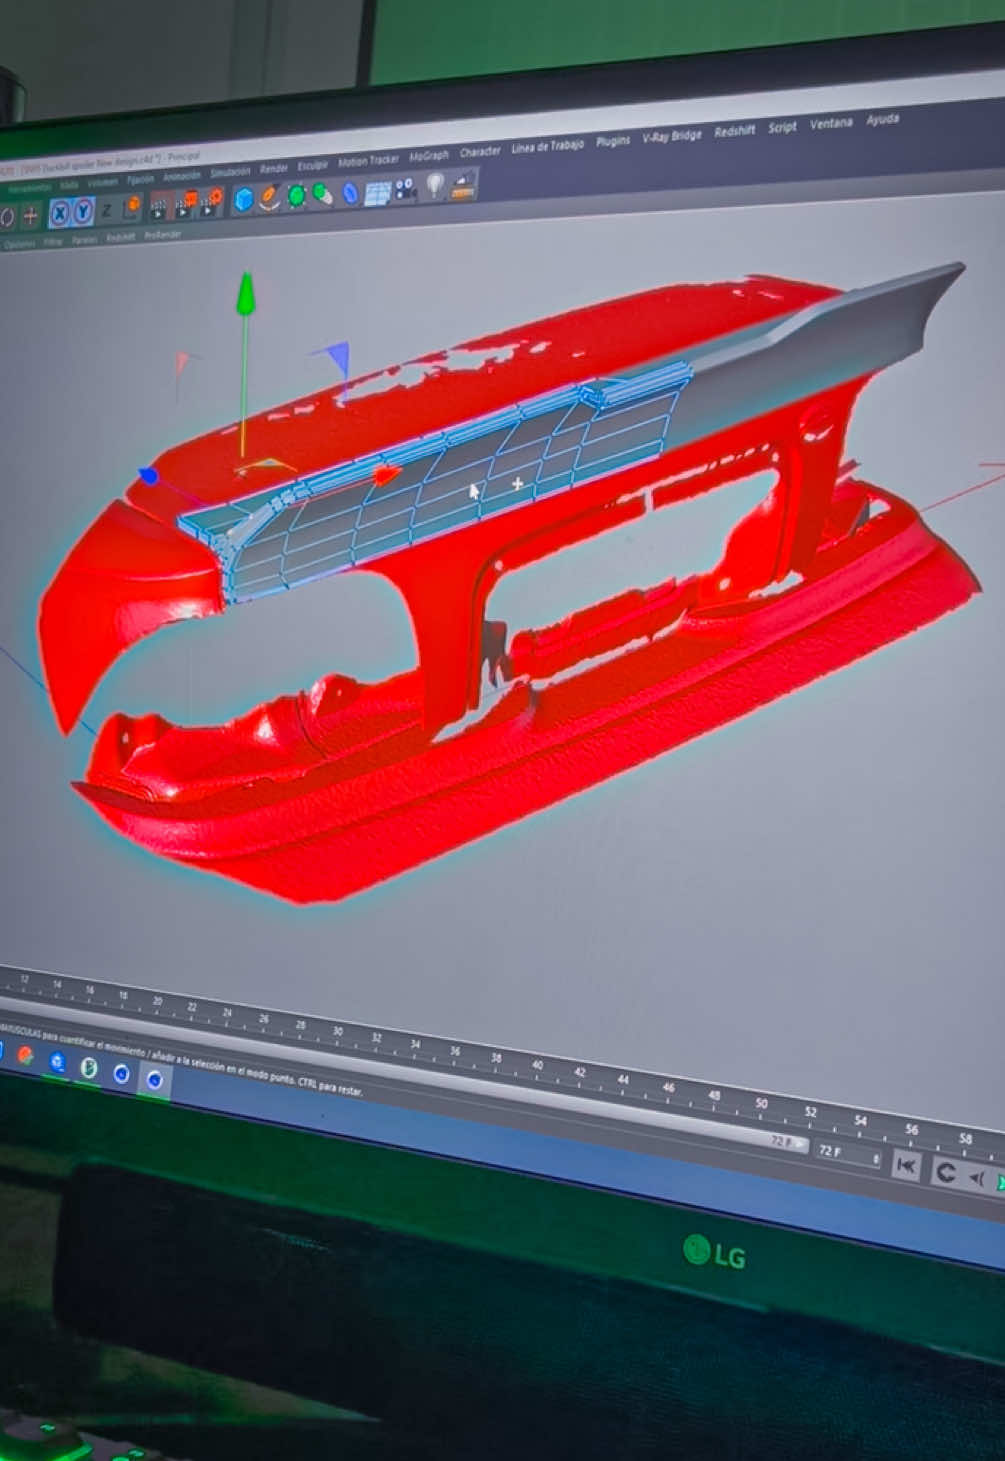
Task: Add a Subdivision Surface generator
Action: [296, 195]
